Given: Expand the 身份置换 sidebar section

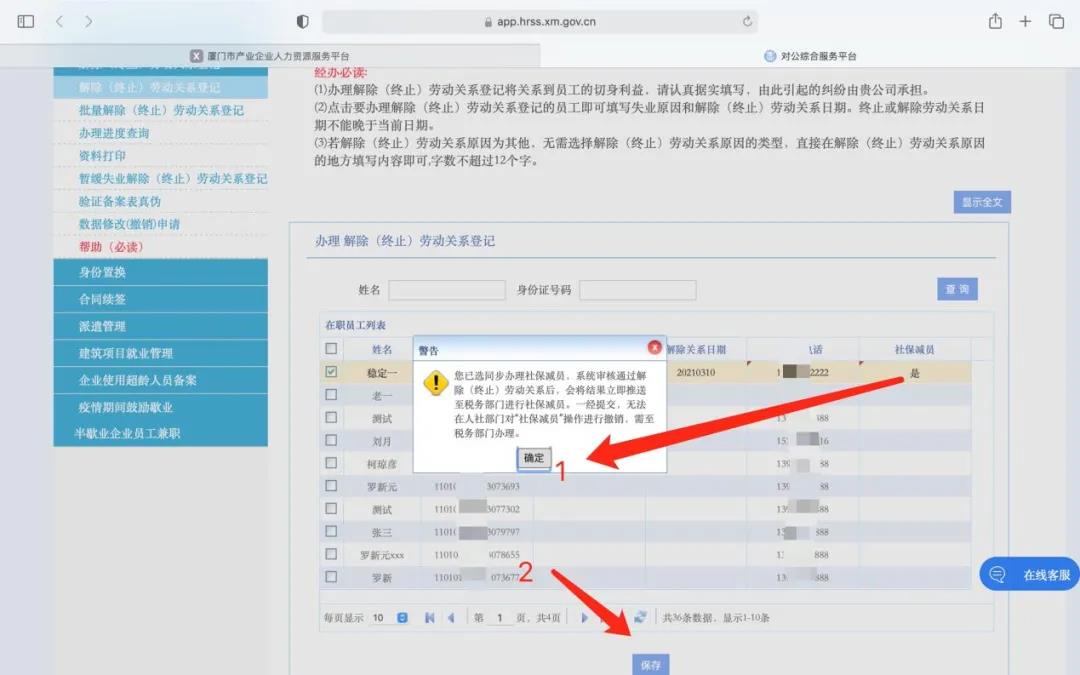Looking at the screenshot, I should pos(160,272).
